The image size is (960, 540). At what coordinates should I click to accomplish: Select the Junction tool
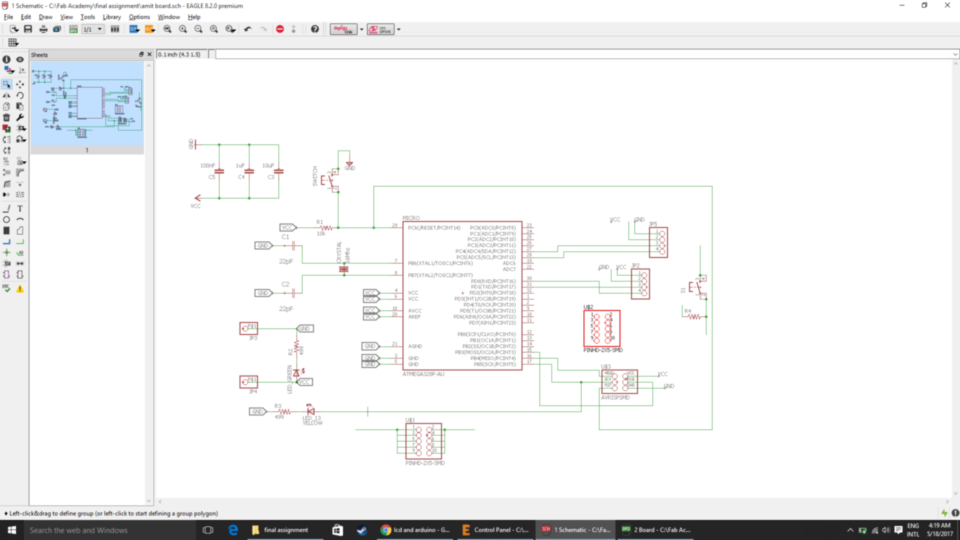7,253
